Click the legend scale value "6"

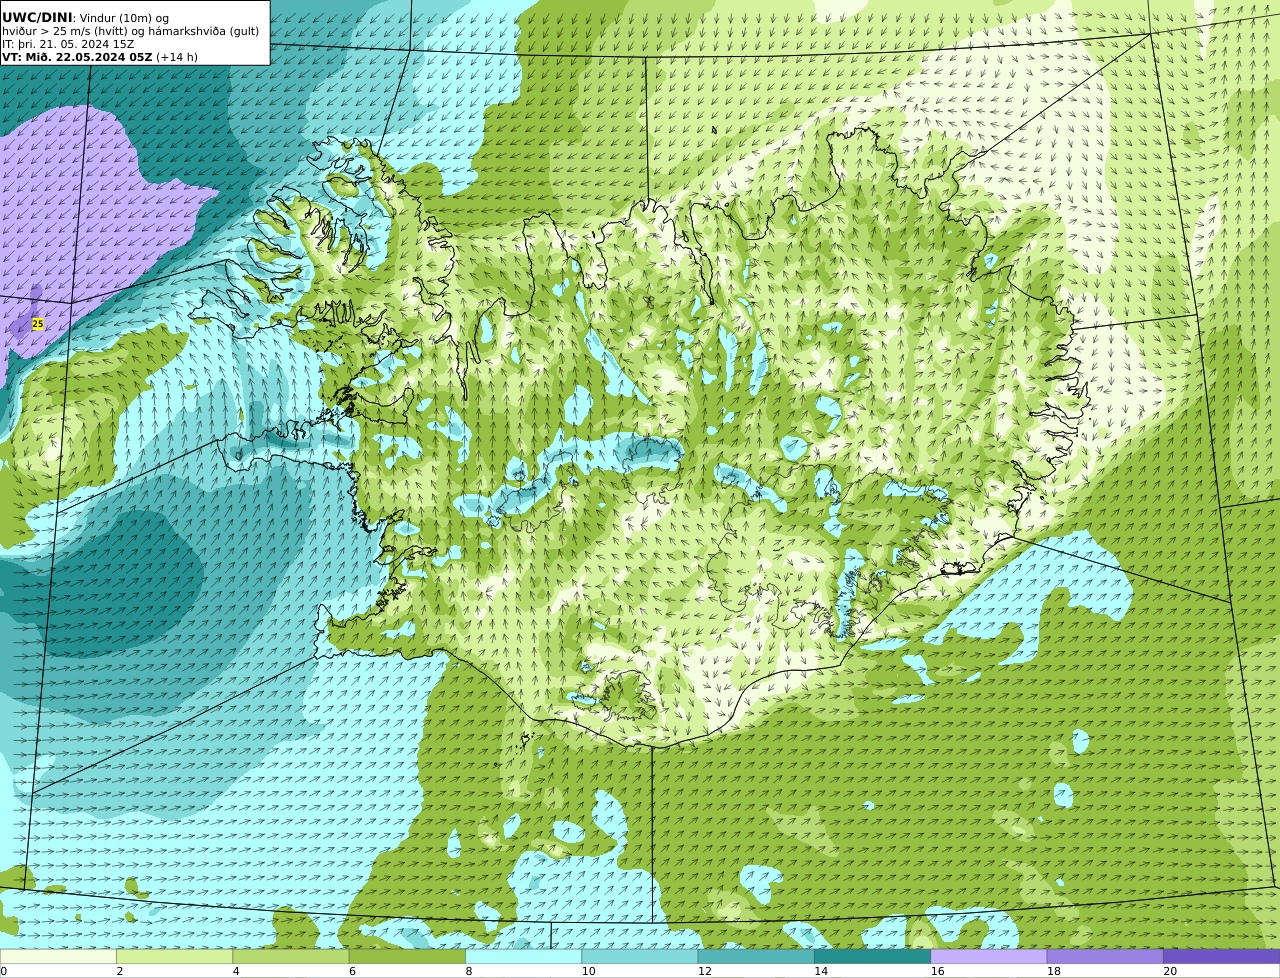pos(352,971)
